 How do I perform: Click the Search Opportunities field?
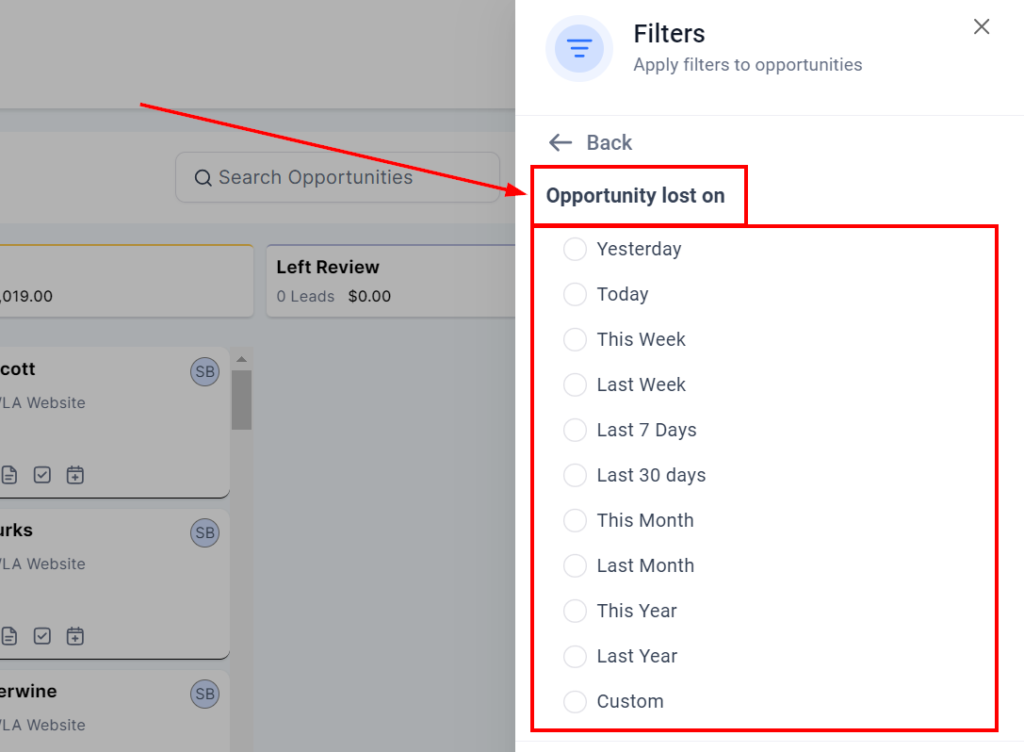[x=338, y=178]
